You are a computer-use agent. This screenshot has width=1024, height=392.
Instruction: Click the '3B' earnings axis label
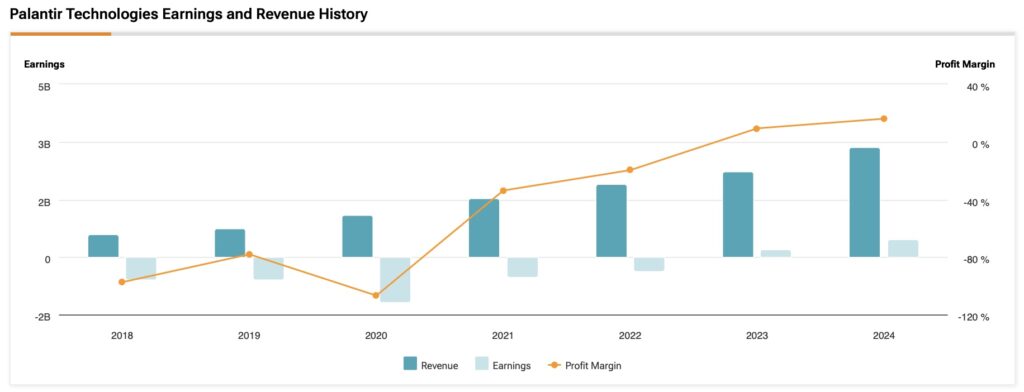[x=44, y=144]
